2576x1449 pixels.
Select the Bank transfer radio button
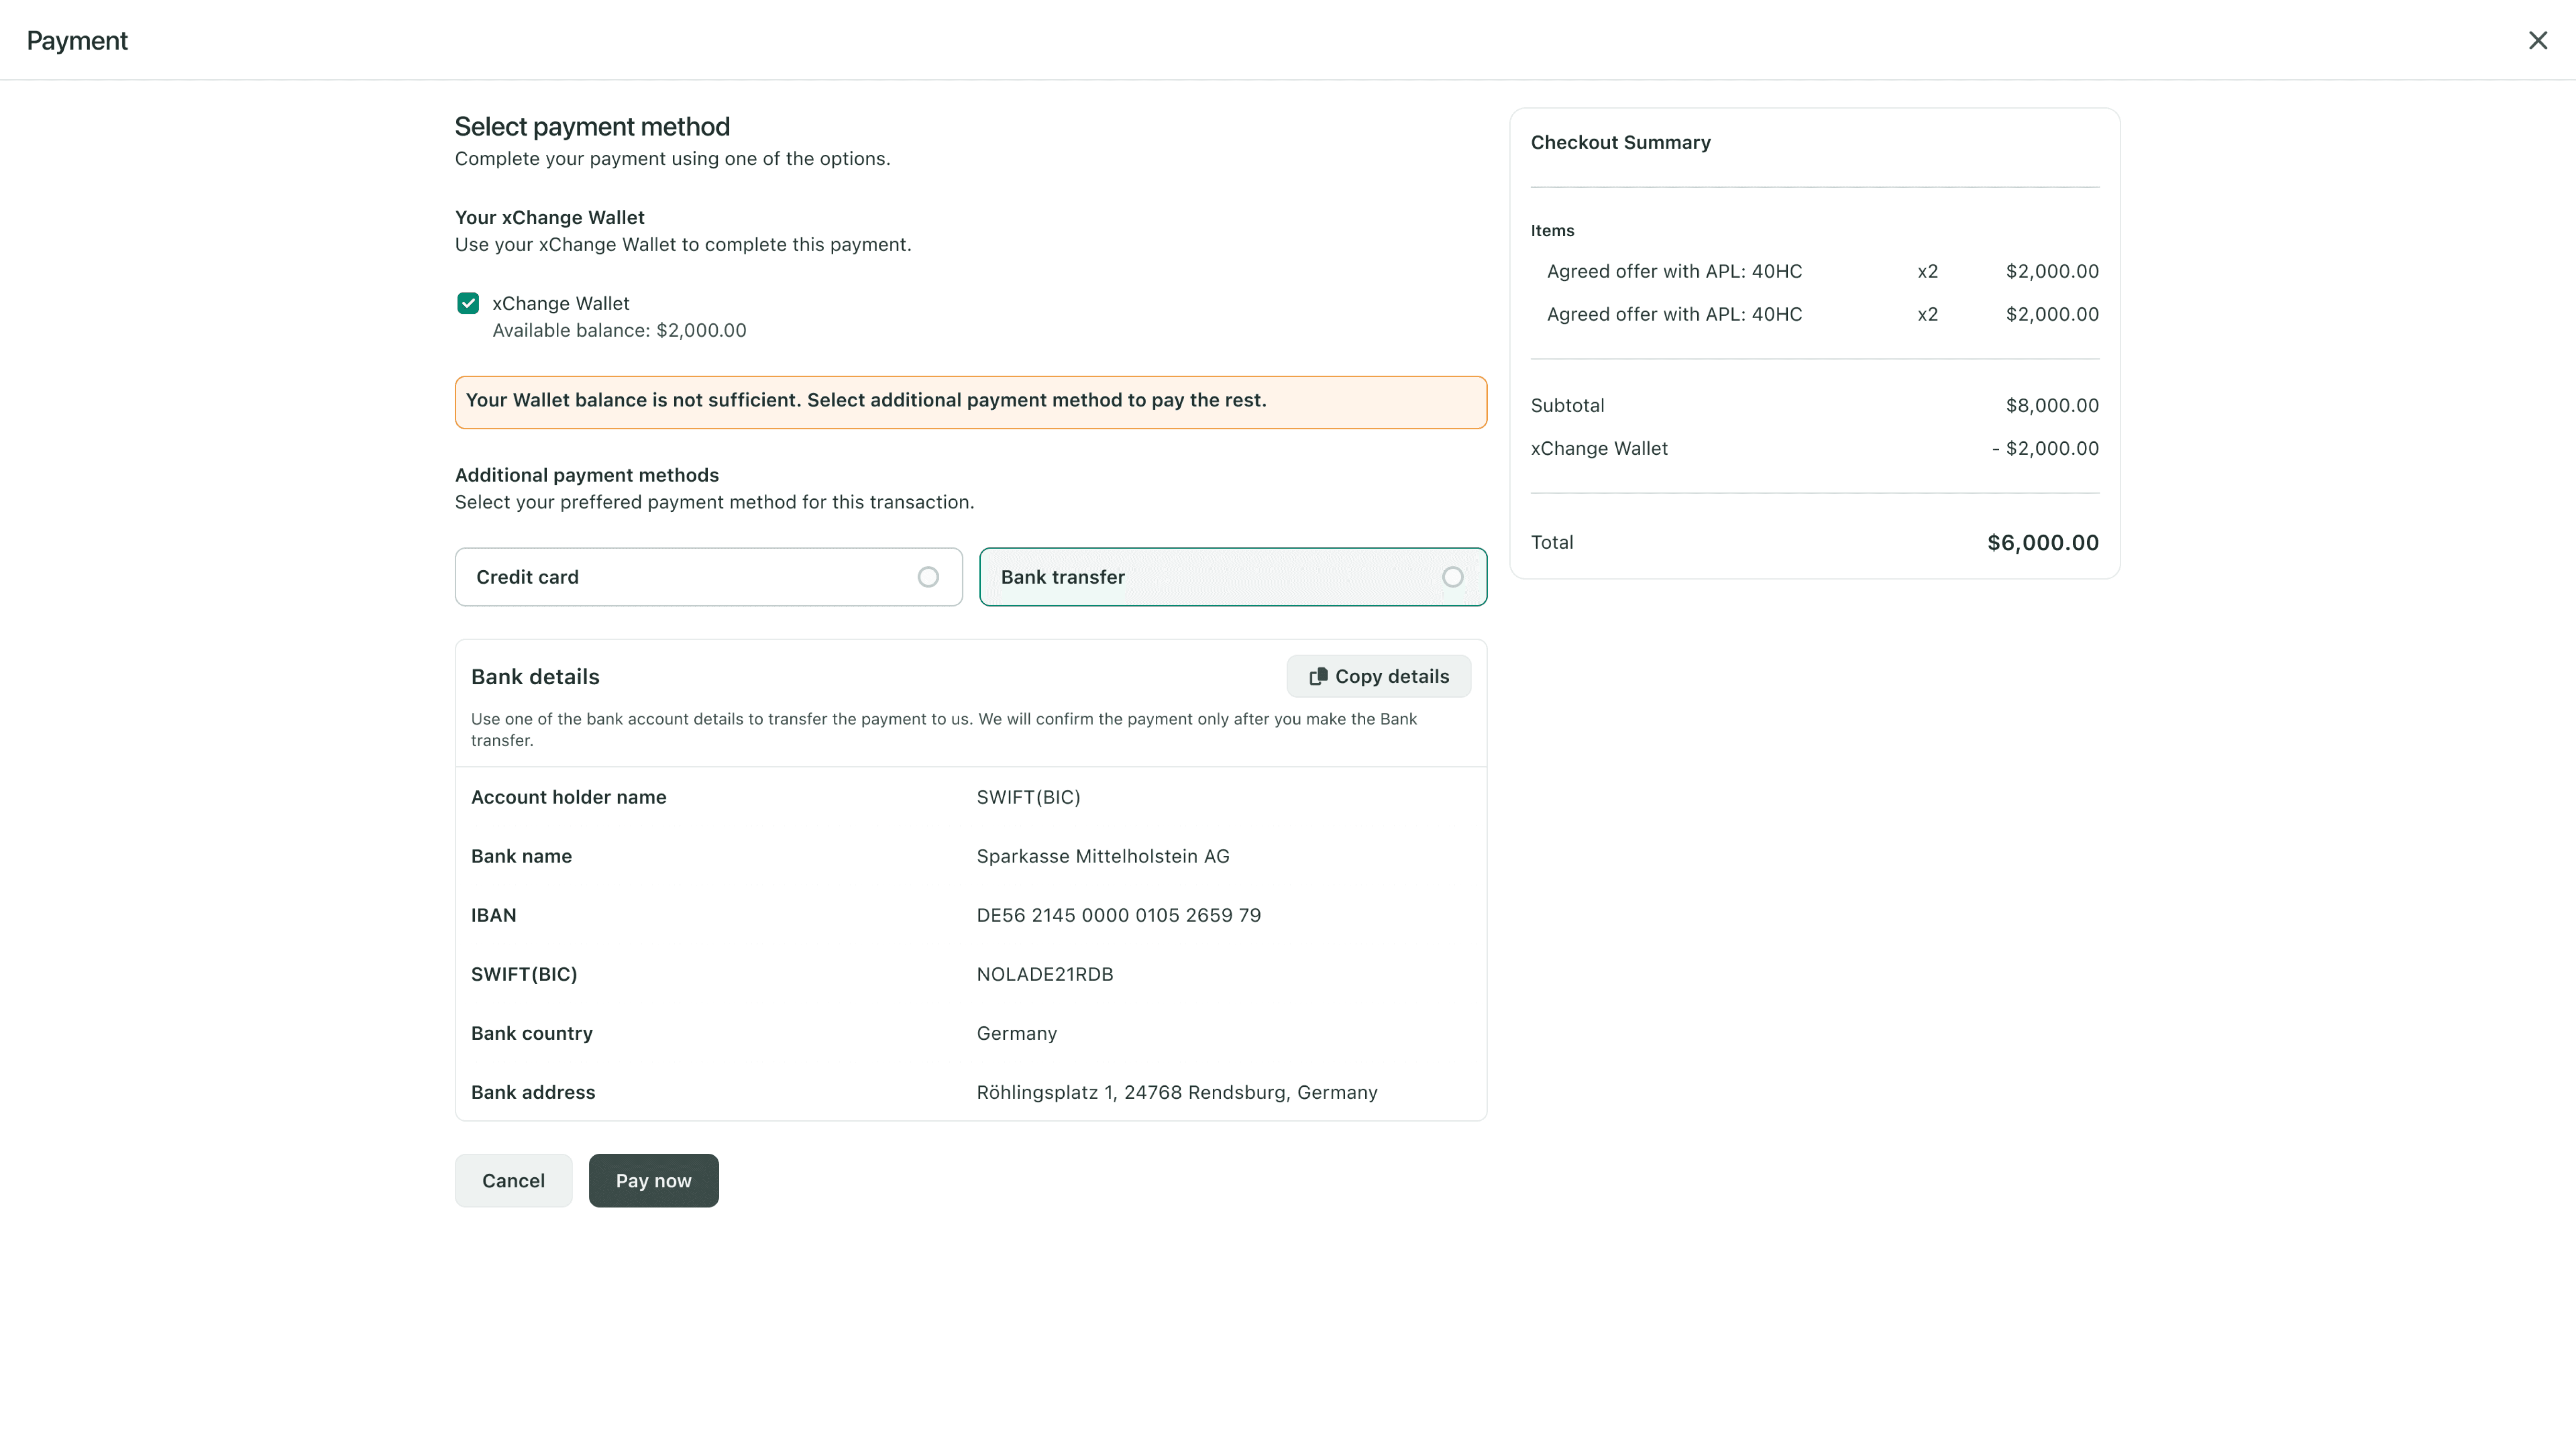(x=1453, y=577)
